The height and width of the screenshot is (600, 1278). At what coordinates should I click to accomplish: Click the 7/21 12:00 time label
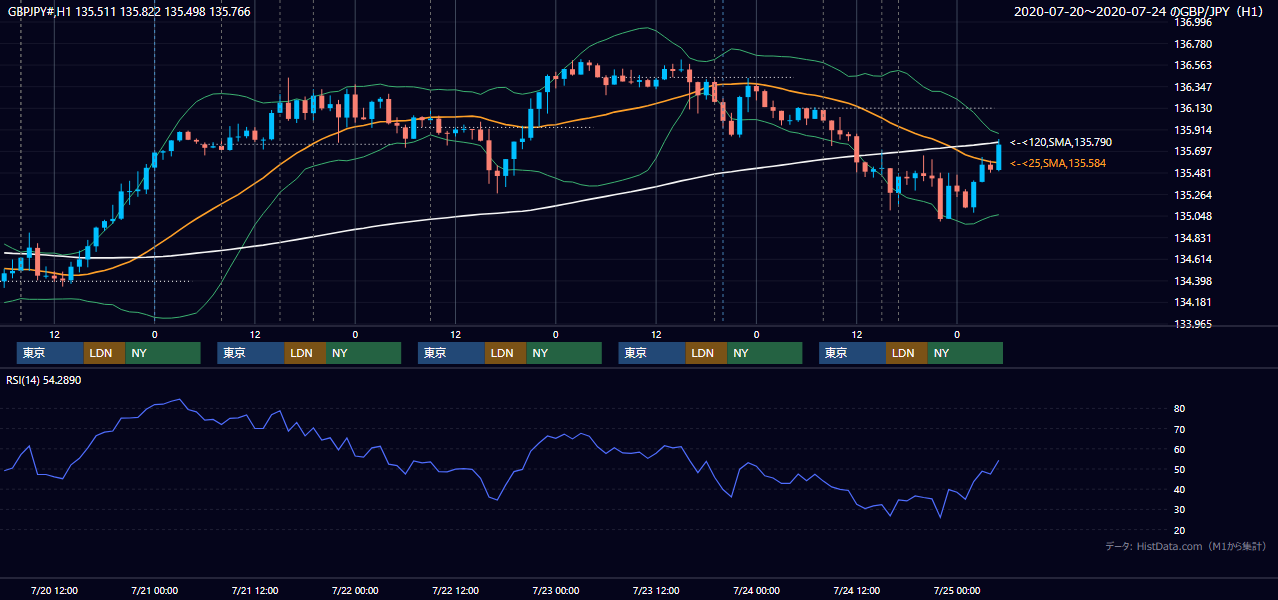click(254, 590)
